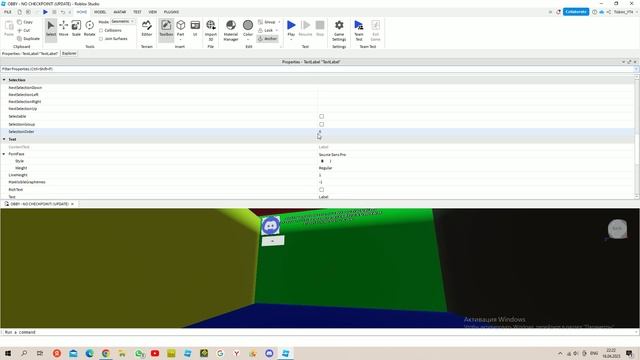Close the OBBY place tab

(72, 204)
